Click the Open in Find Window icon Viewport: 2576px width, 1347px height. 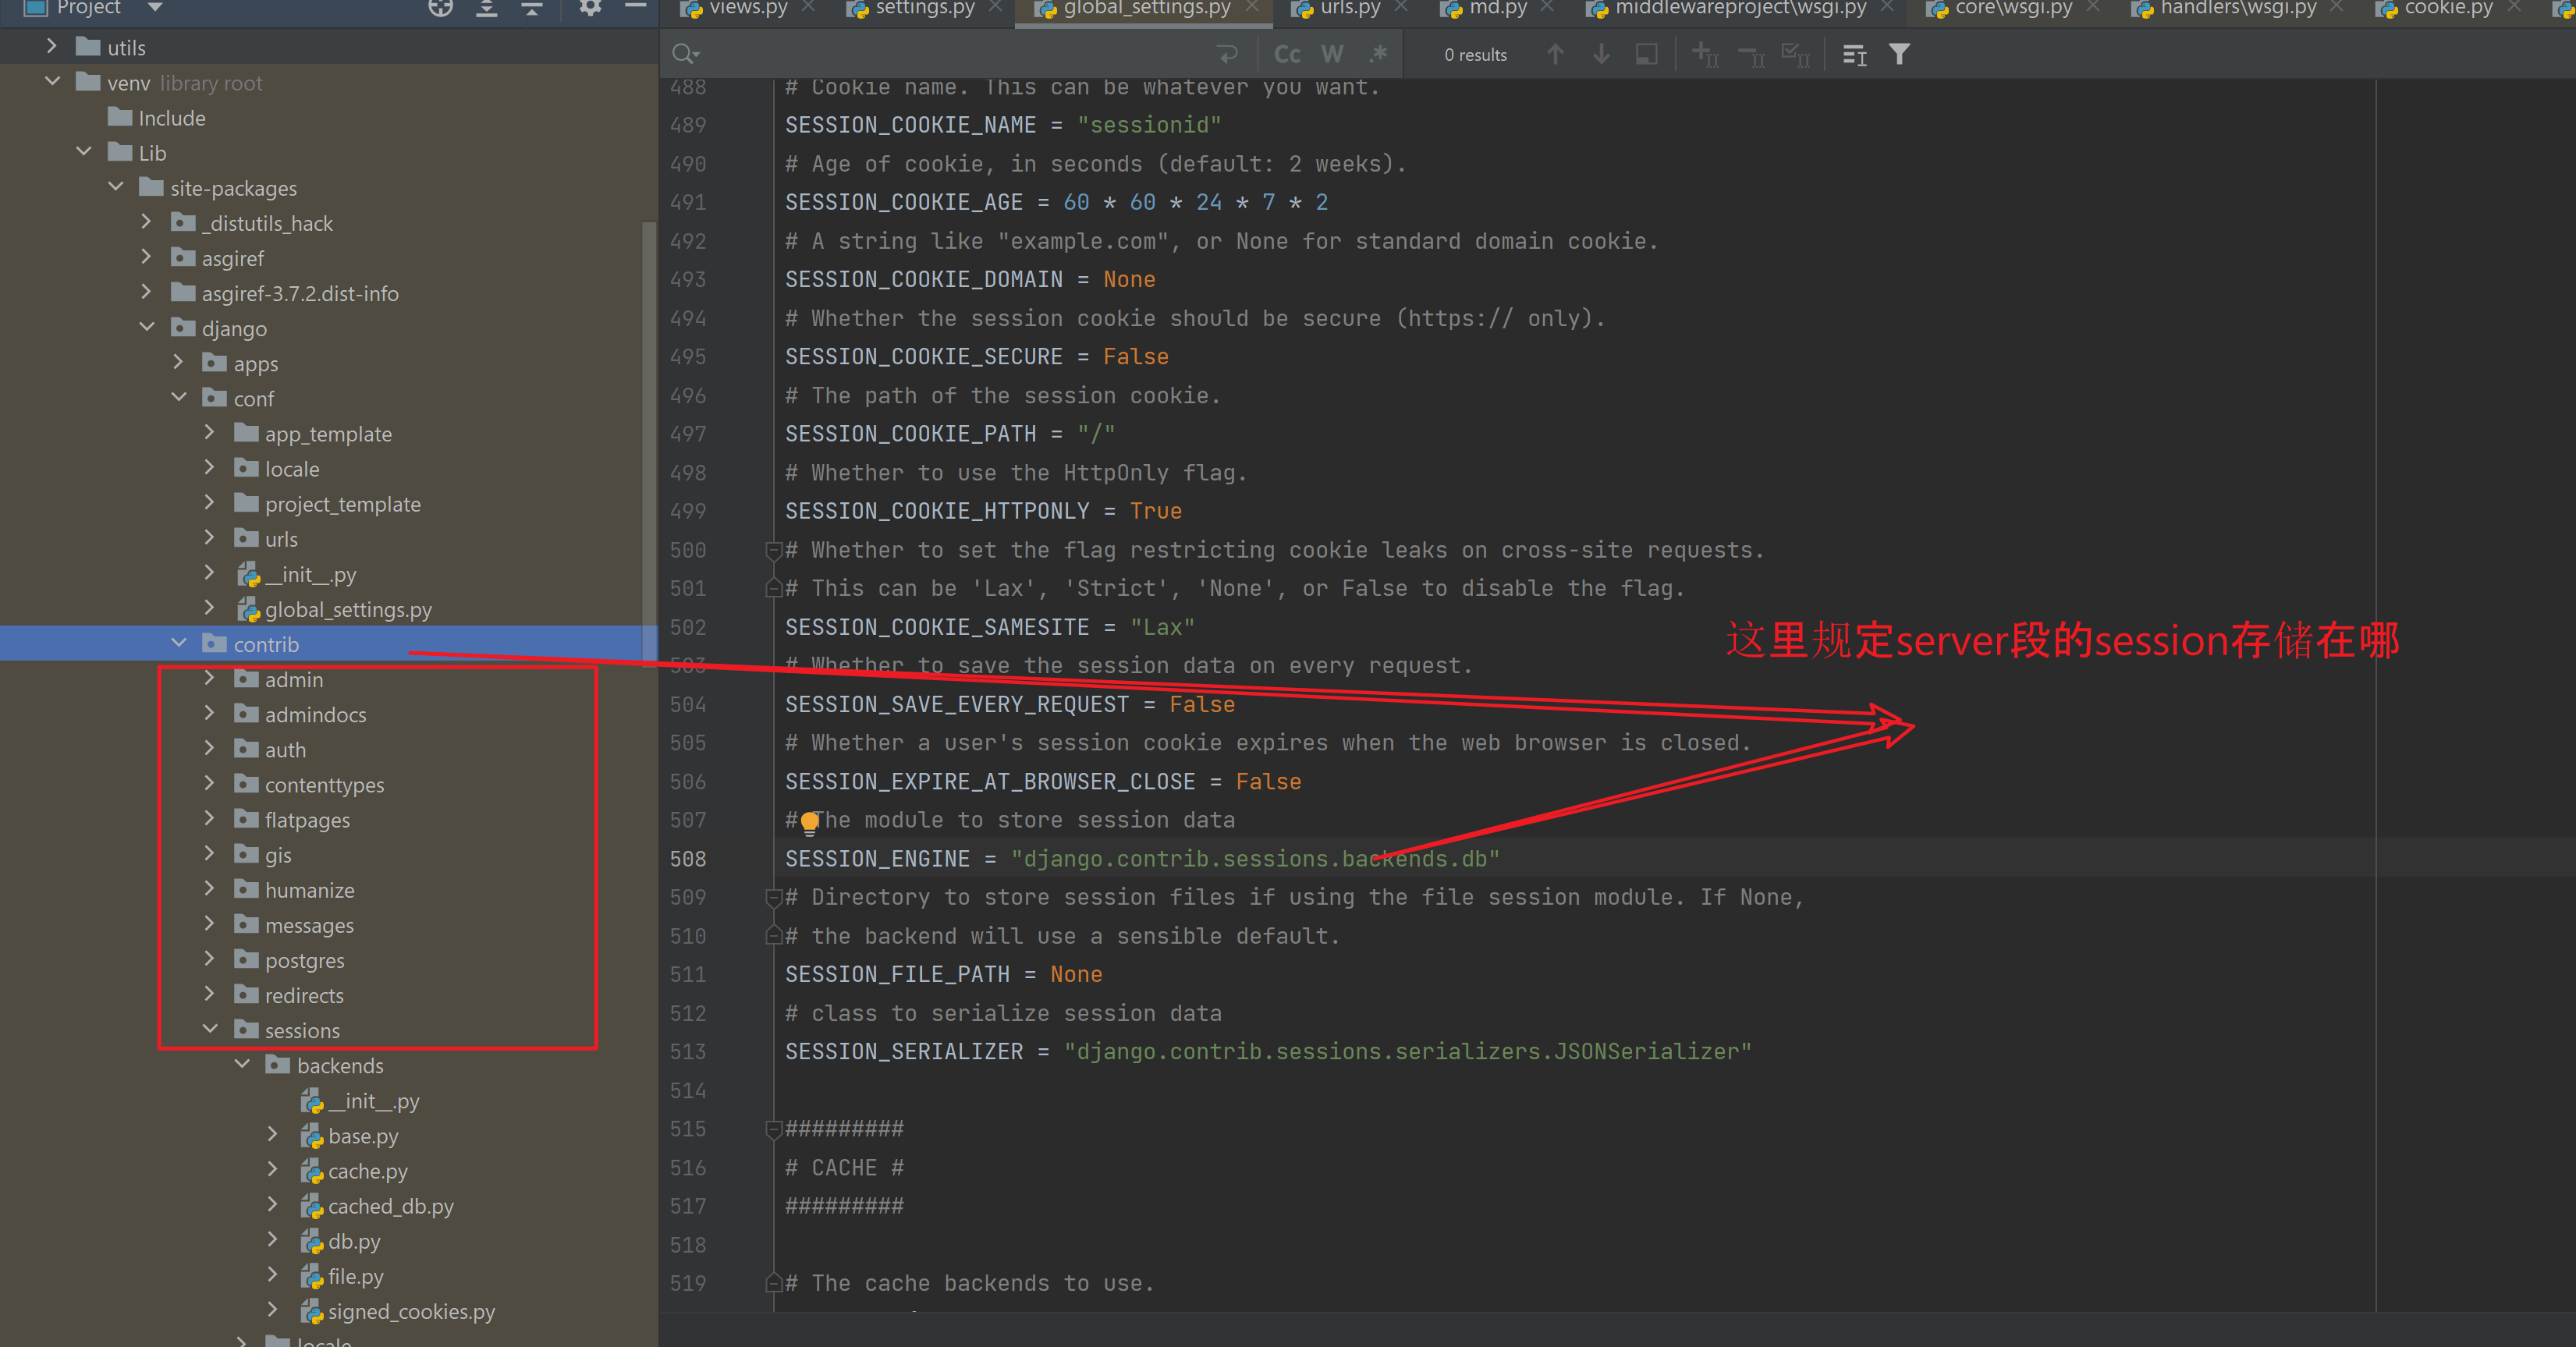1646,54
